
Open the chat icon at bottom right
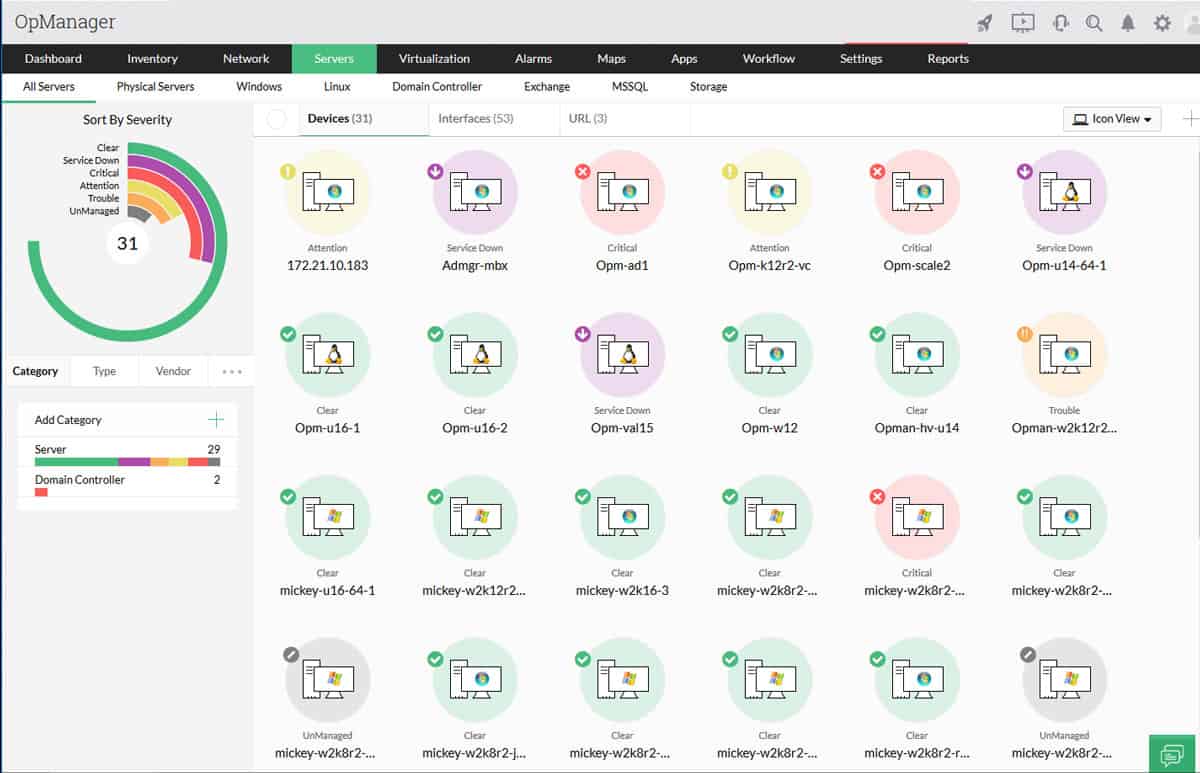click(1172, 754)
